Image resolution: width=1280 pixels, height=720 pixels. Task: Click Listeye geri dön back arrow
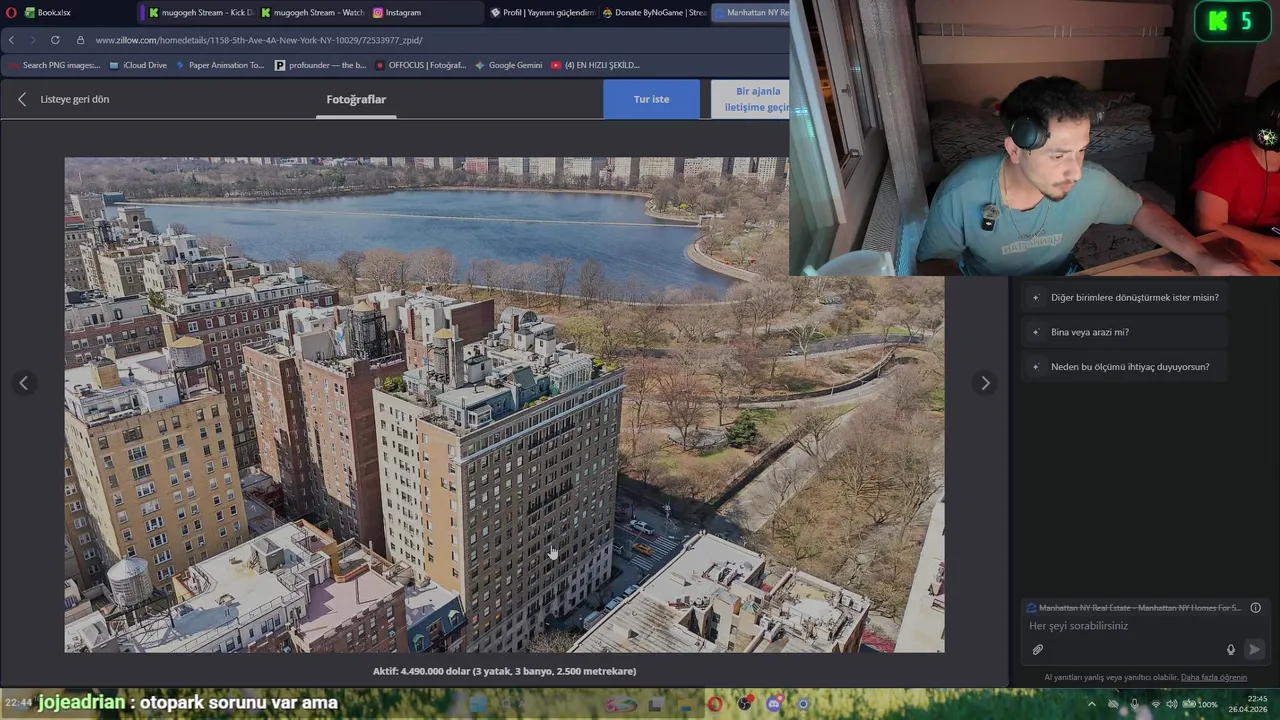22,99
